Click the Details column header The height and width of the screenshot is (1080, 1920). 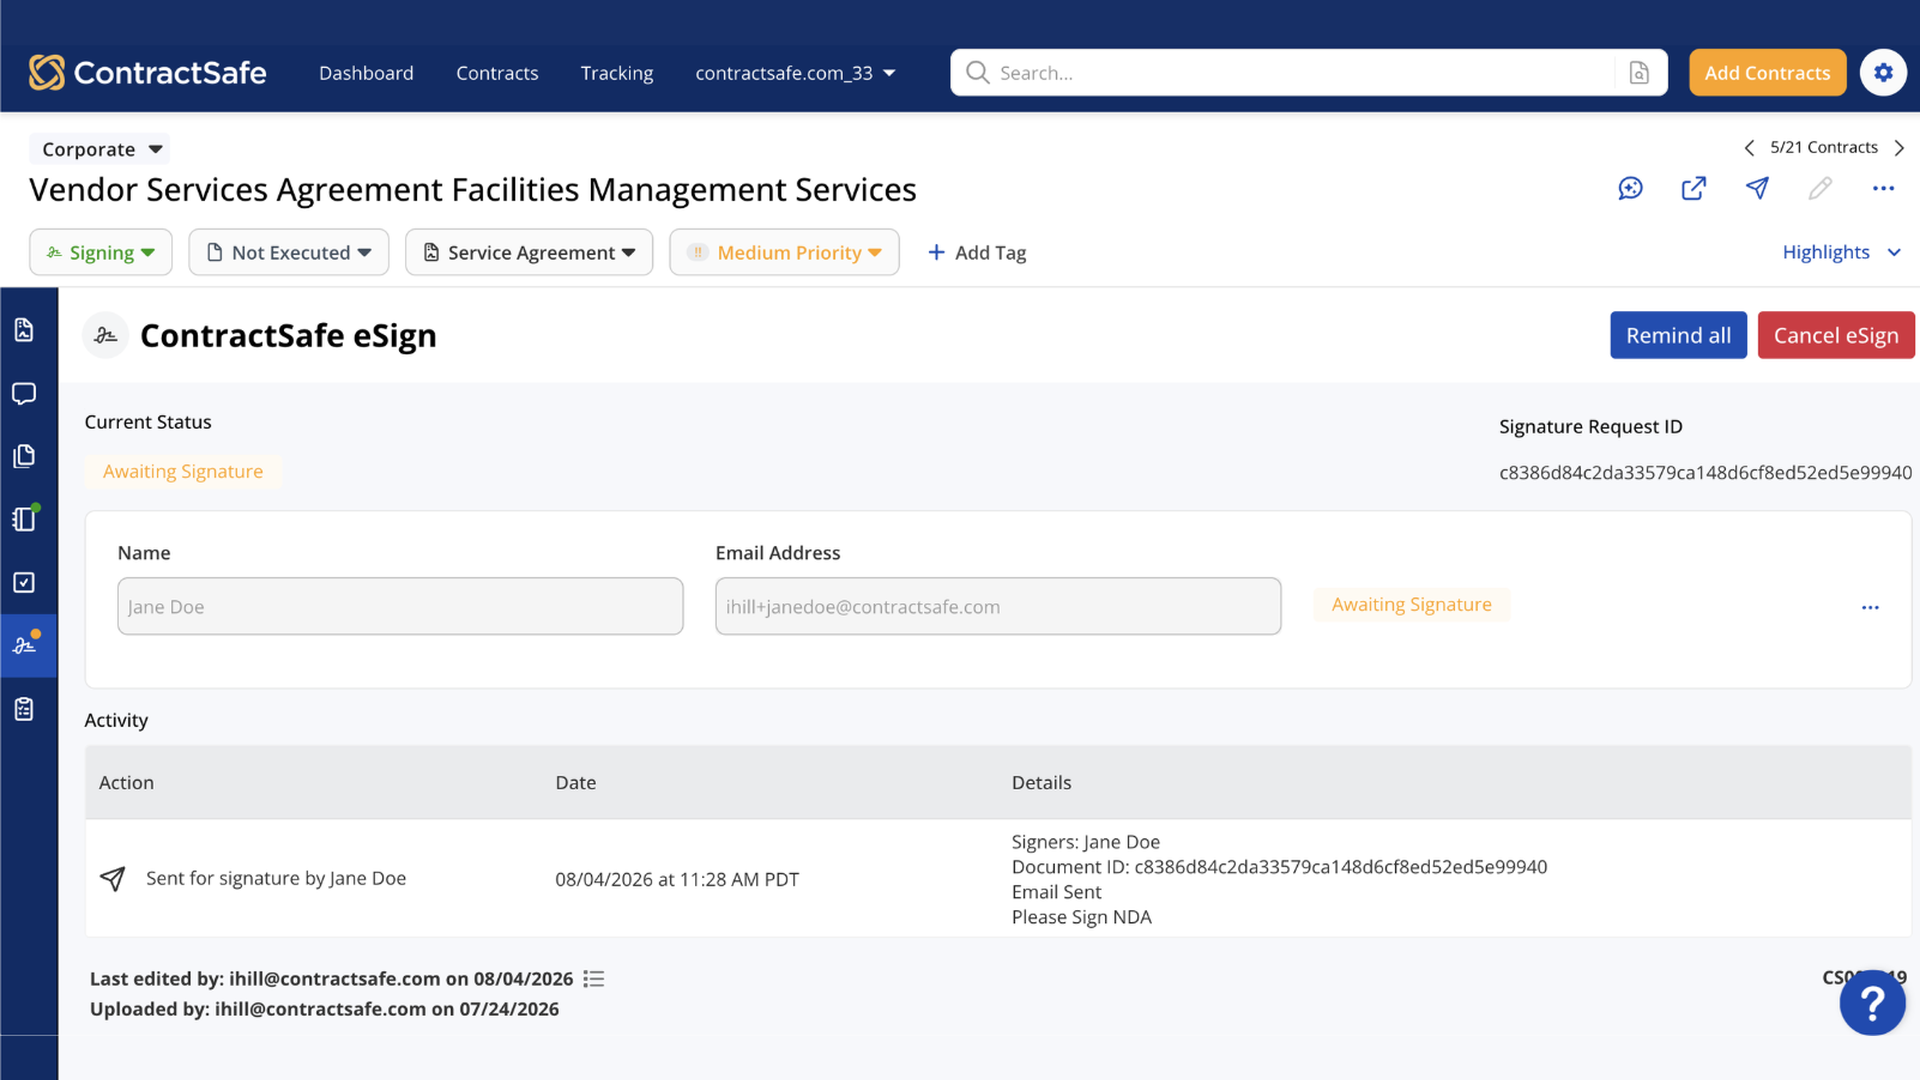click(1041, 783)
